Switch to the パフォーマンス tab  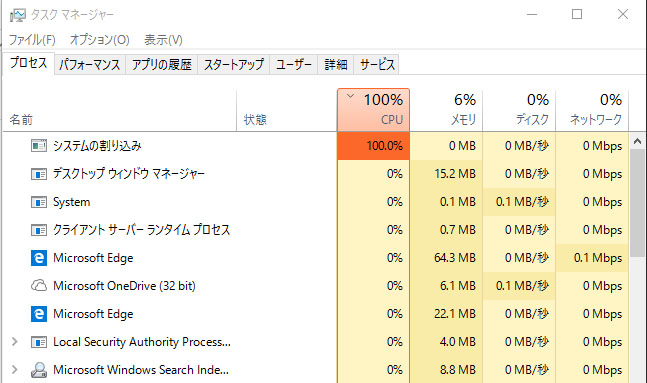90,65
